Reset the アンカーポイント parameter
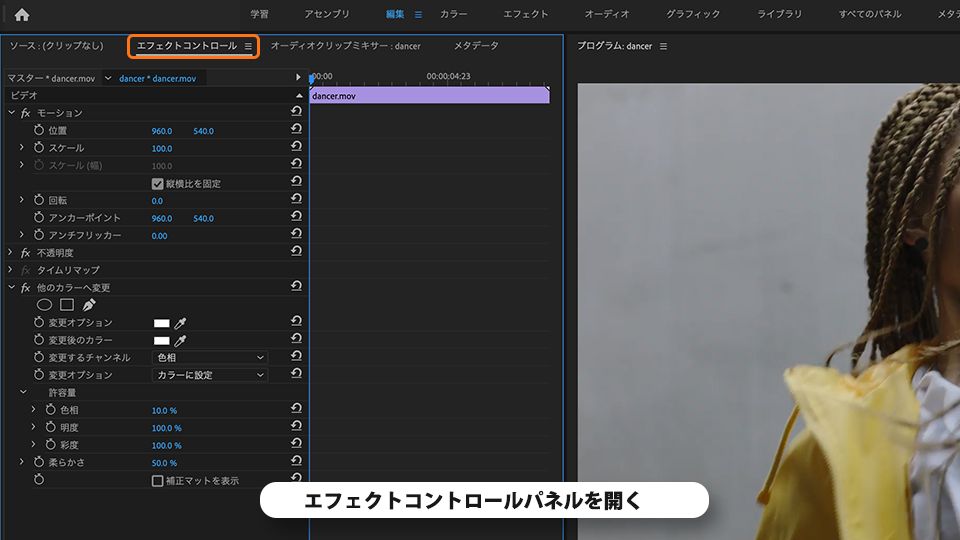The image size is (960, 540). (296, 216)
